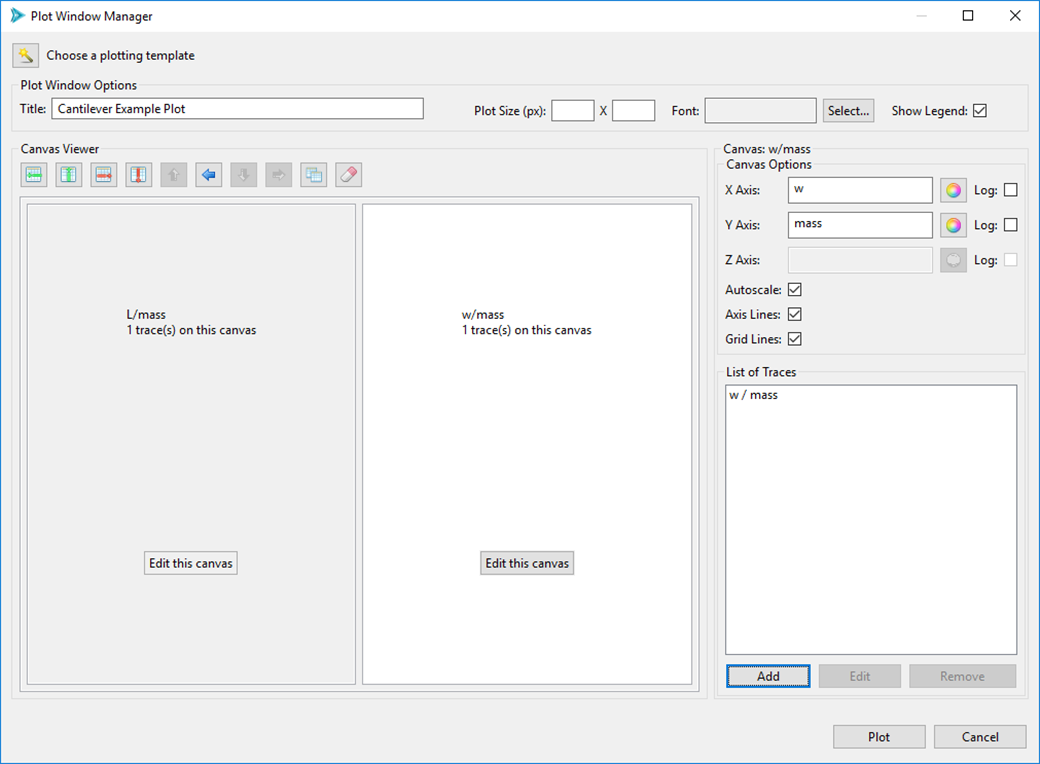Click the Plot button
The height and width of the screenshot is (764, 1040).
coord(878,736)
